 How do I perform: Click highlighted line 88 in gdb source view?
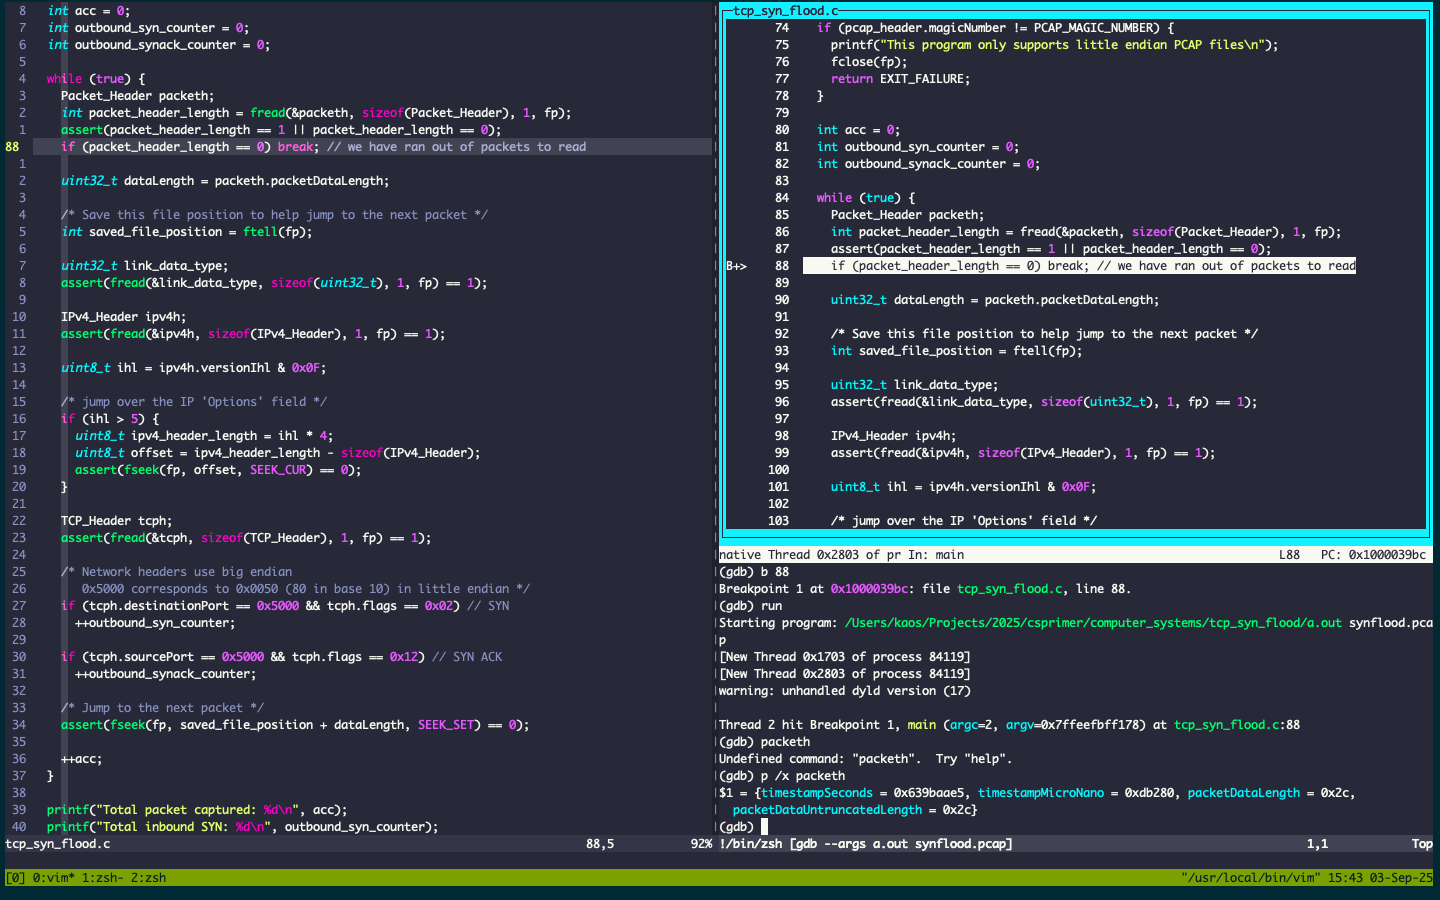(1078, 266)
